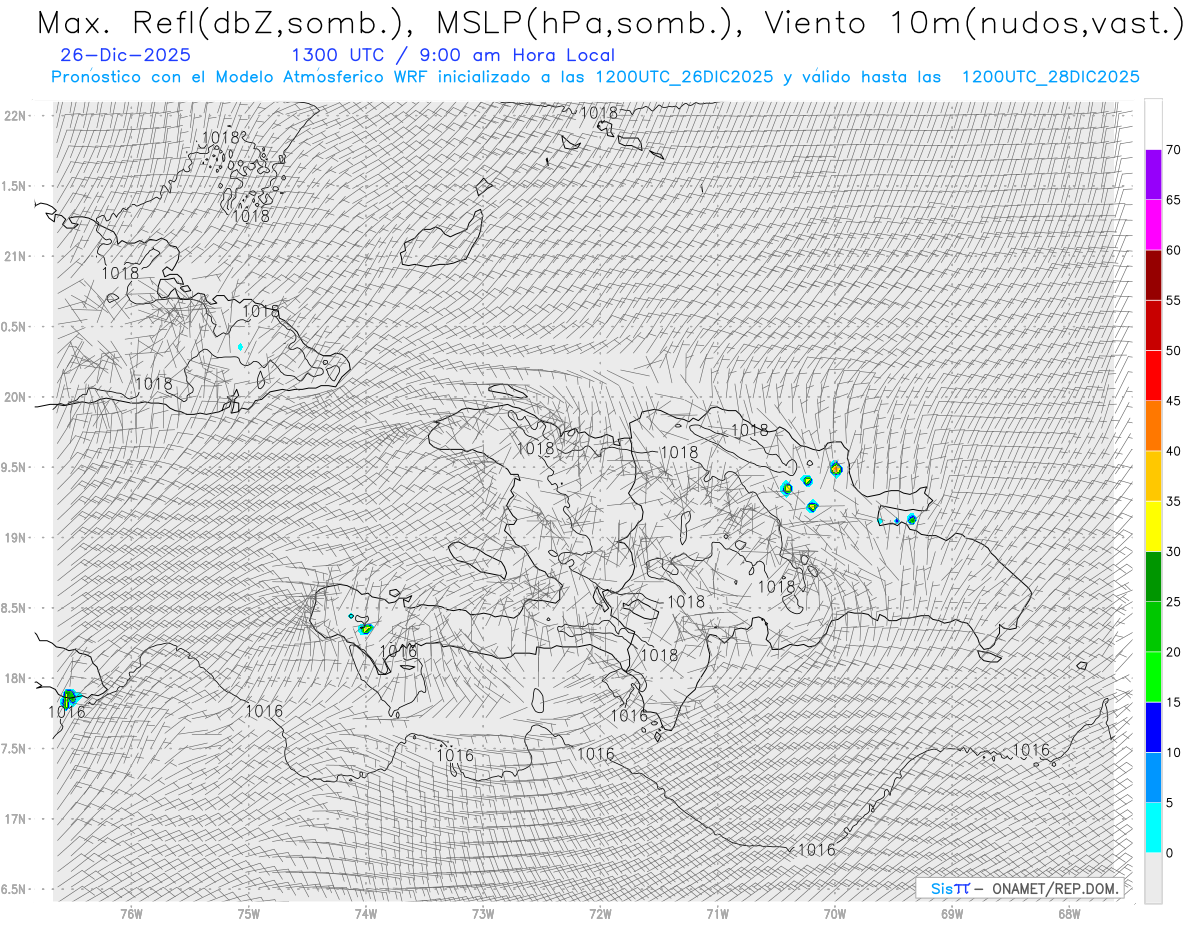
Task: Click the '70W' longitude label
Action: [835, 913]
